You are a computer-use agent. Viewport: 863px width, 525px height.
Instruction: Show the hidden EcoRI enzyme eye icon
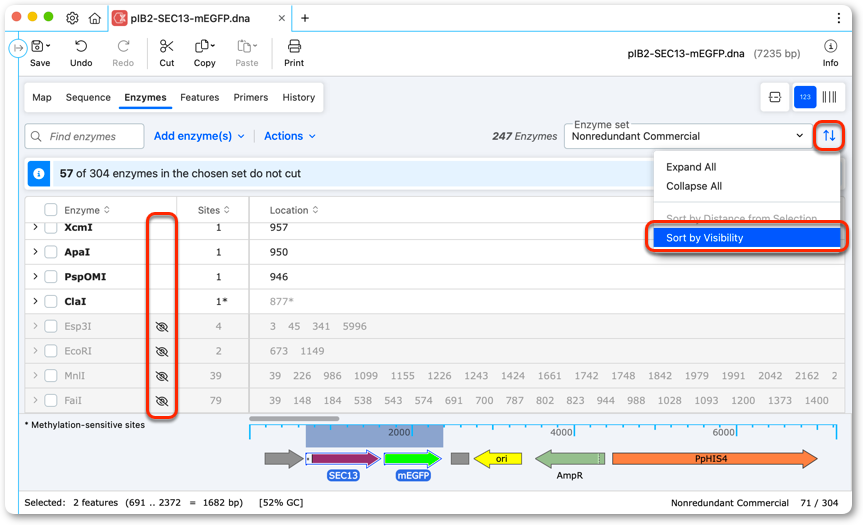161,352
